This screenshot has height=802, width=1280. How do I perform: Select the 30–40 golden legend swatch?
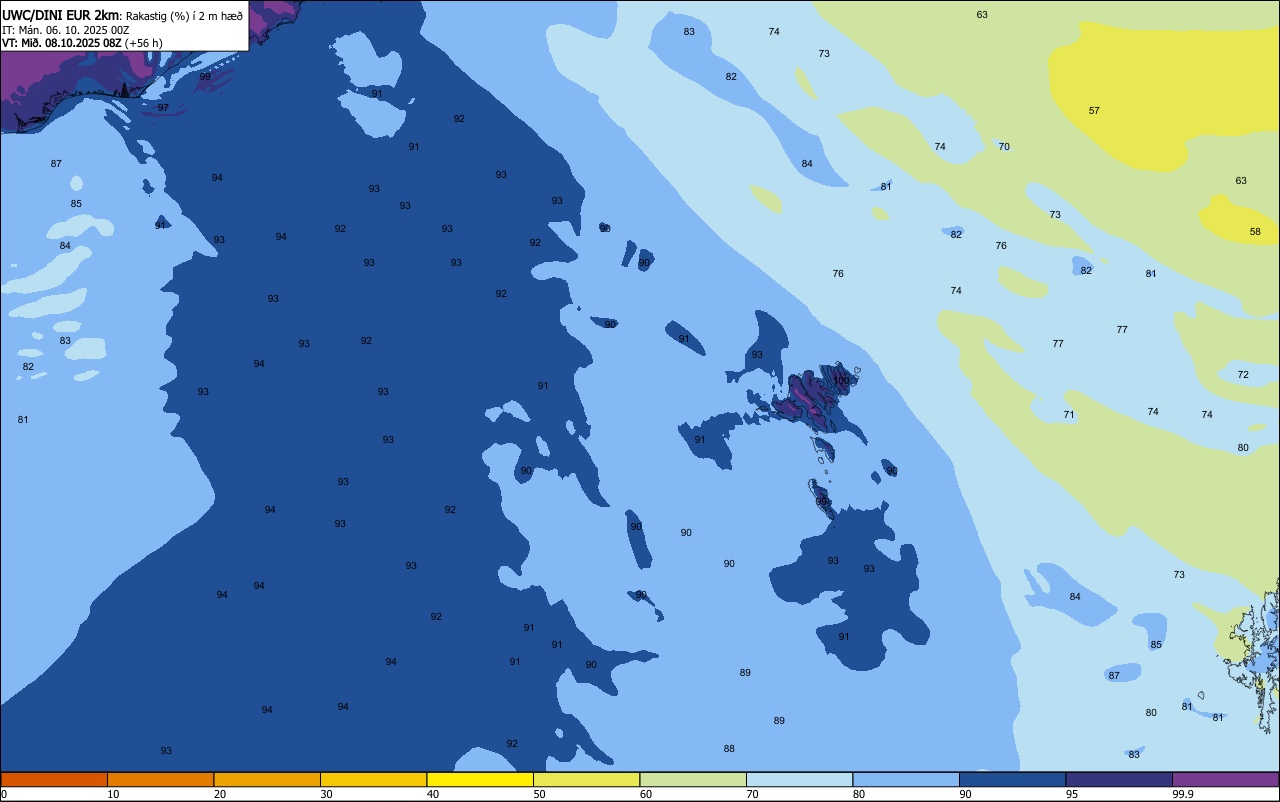tap(373, 779)
